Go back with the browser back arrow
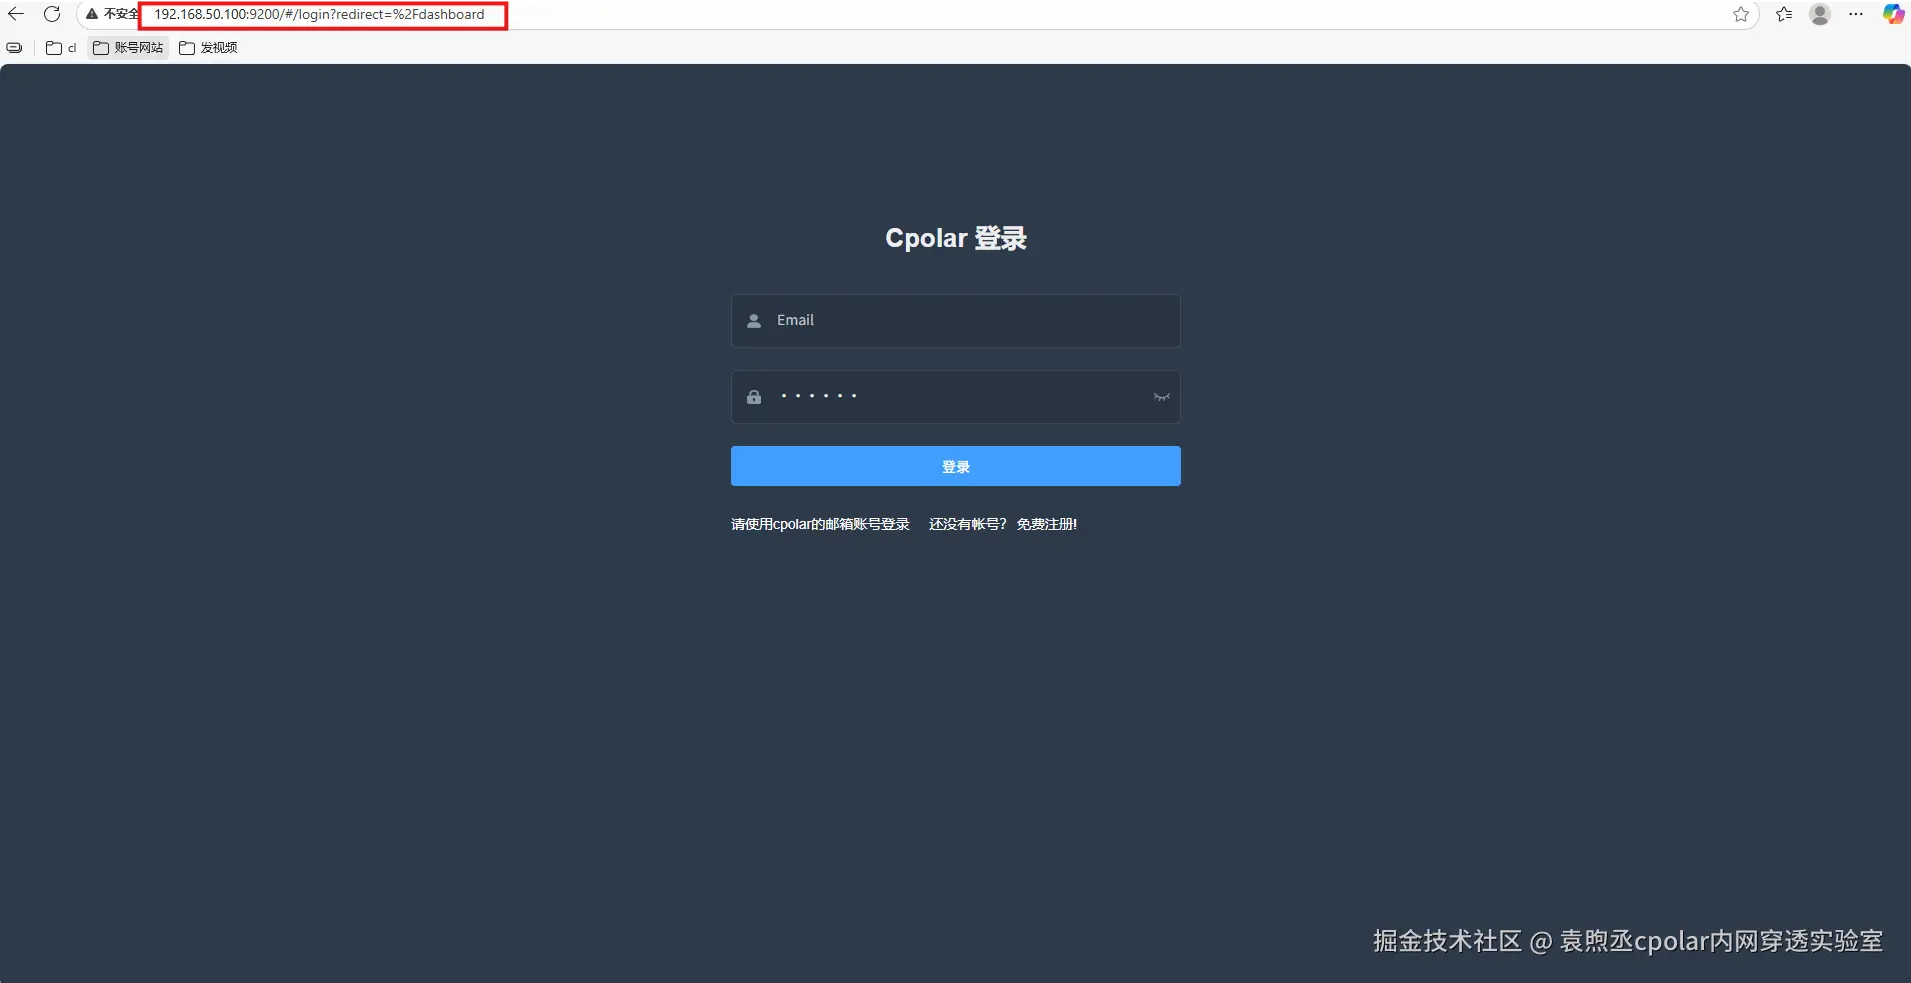Image resolution: width=1911 pixels, height=983 pixels. (x=16, y=14)
